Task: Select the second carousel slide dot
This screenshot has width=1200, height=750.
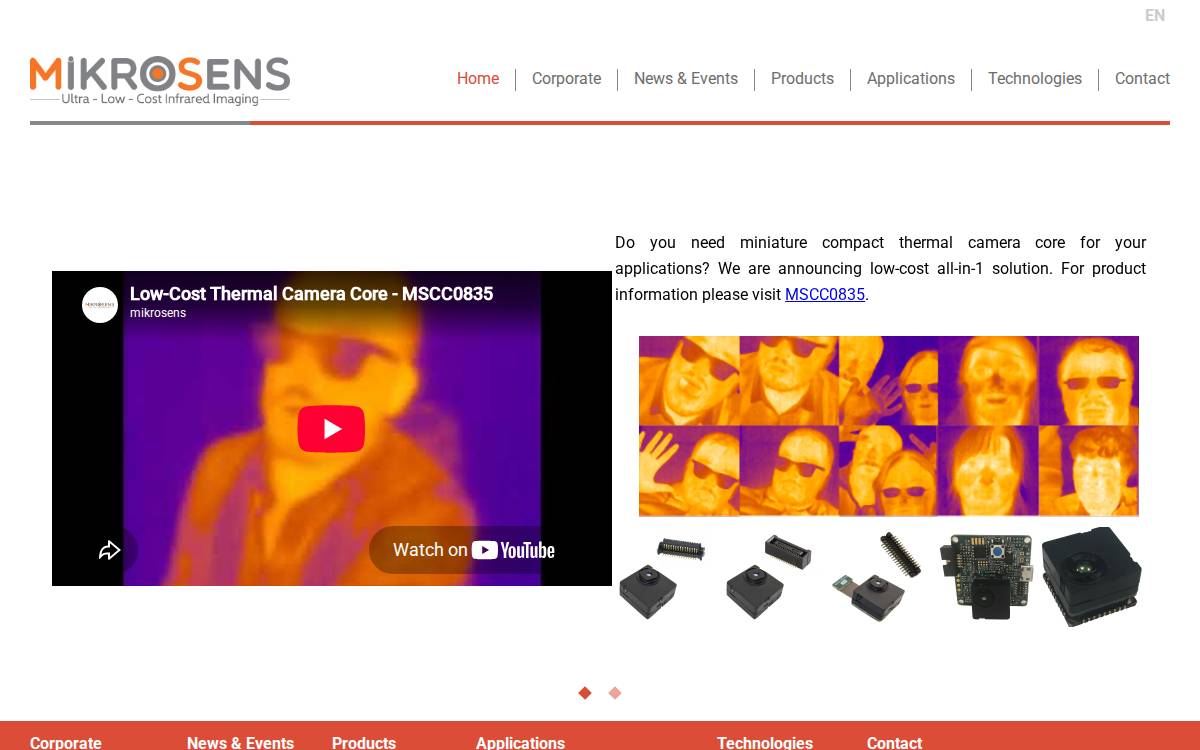Action: [x=615, y=693]
